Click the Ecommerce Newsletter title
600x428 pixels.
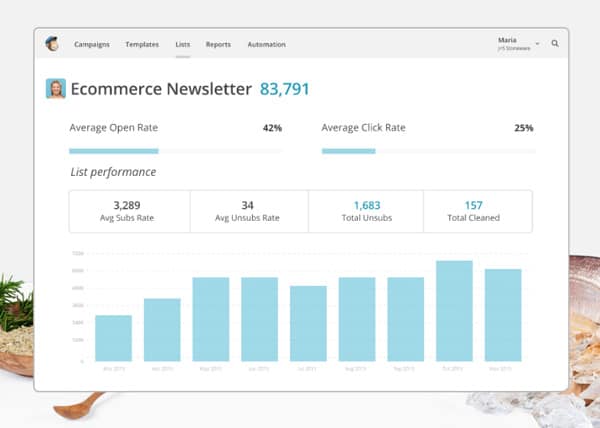pos(161,89)
